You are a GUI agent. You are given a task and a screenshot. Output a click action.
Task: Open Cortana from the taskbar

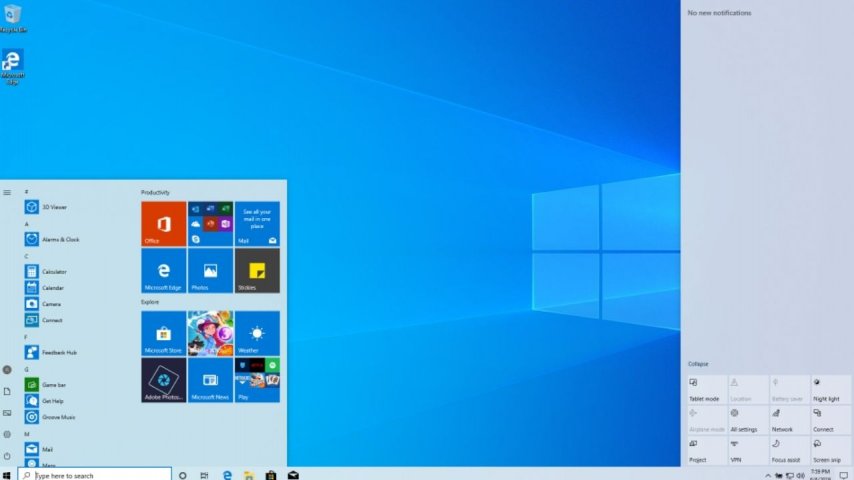[182, 475]
